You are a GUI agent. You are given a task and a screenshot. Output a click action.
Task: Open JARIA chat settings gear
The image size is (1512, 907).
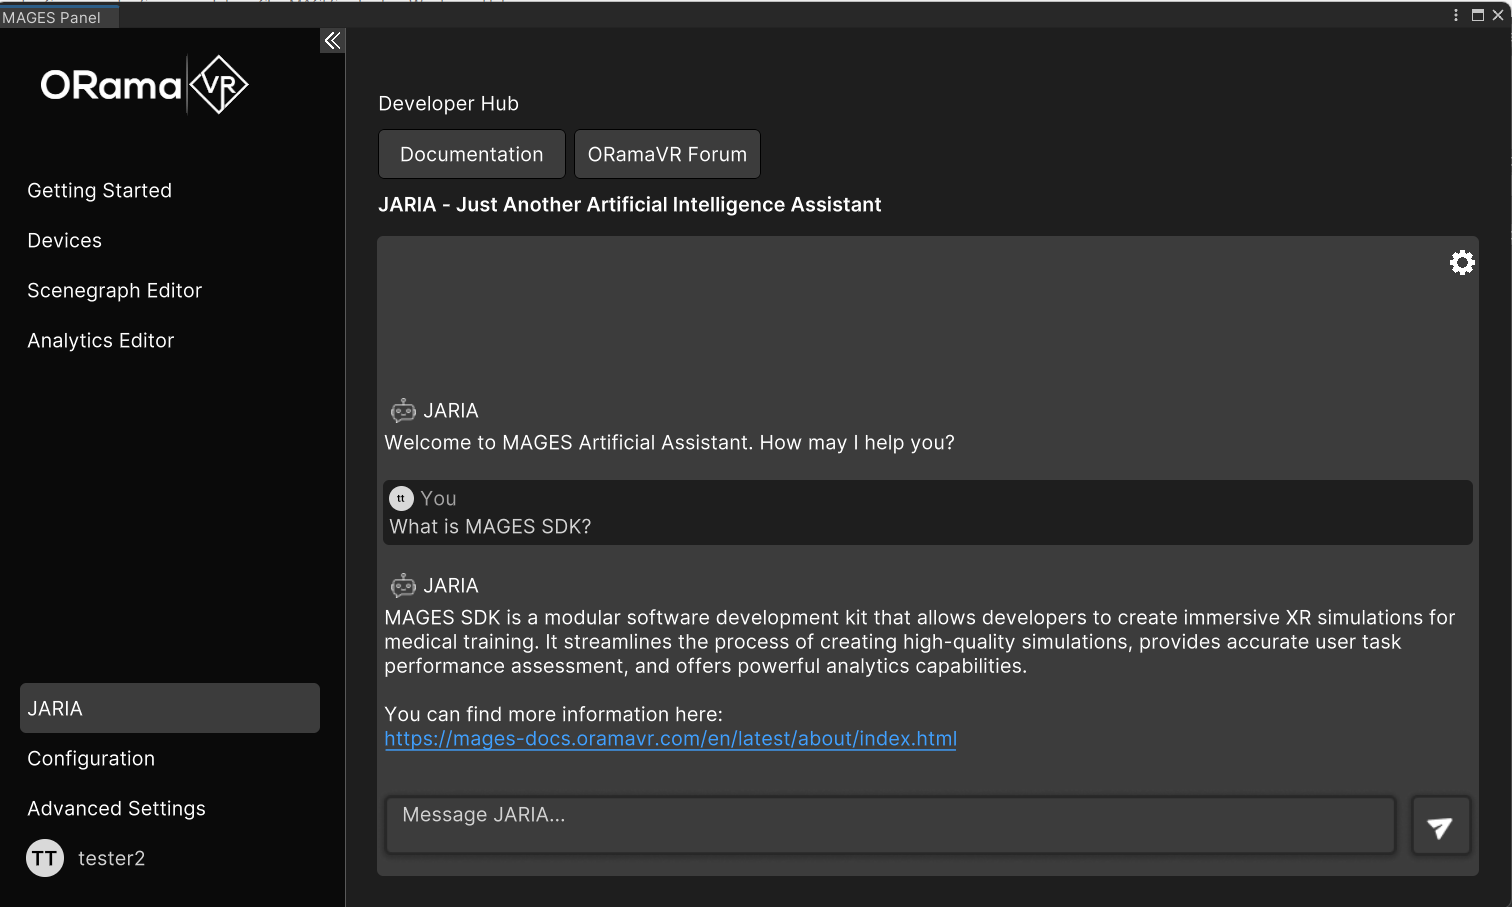coord(1462,262)
